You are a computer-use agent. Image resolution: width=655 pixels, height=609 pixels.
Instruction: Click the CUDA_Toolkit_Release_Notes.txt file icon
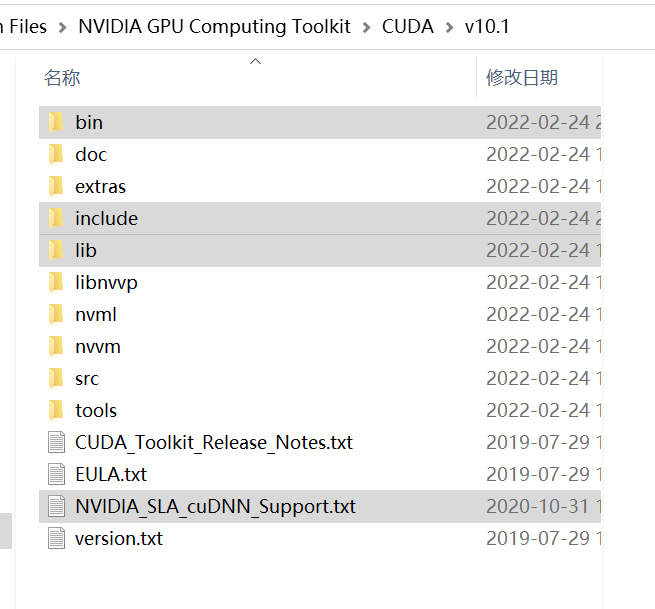coord(57,443)
